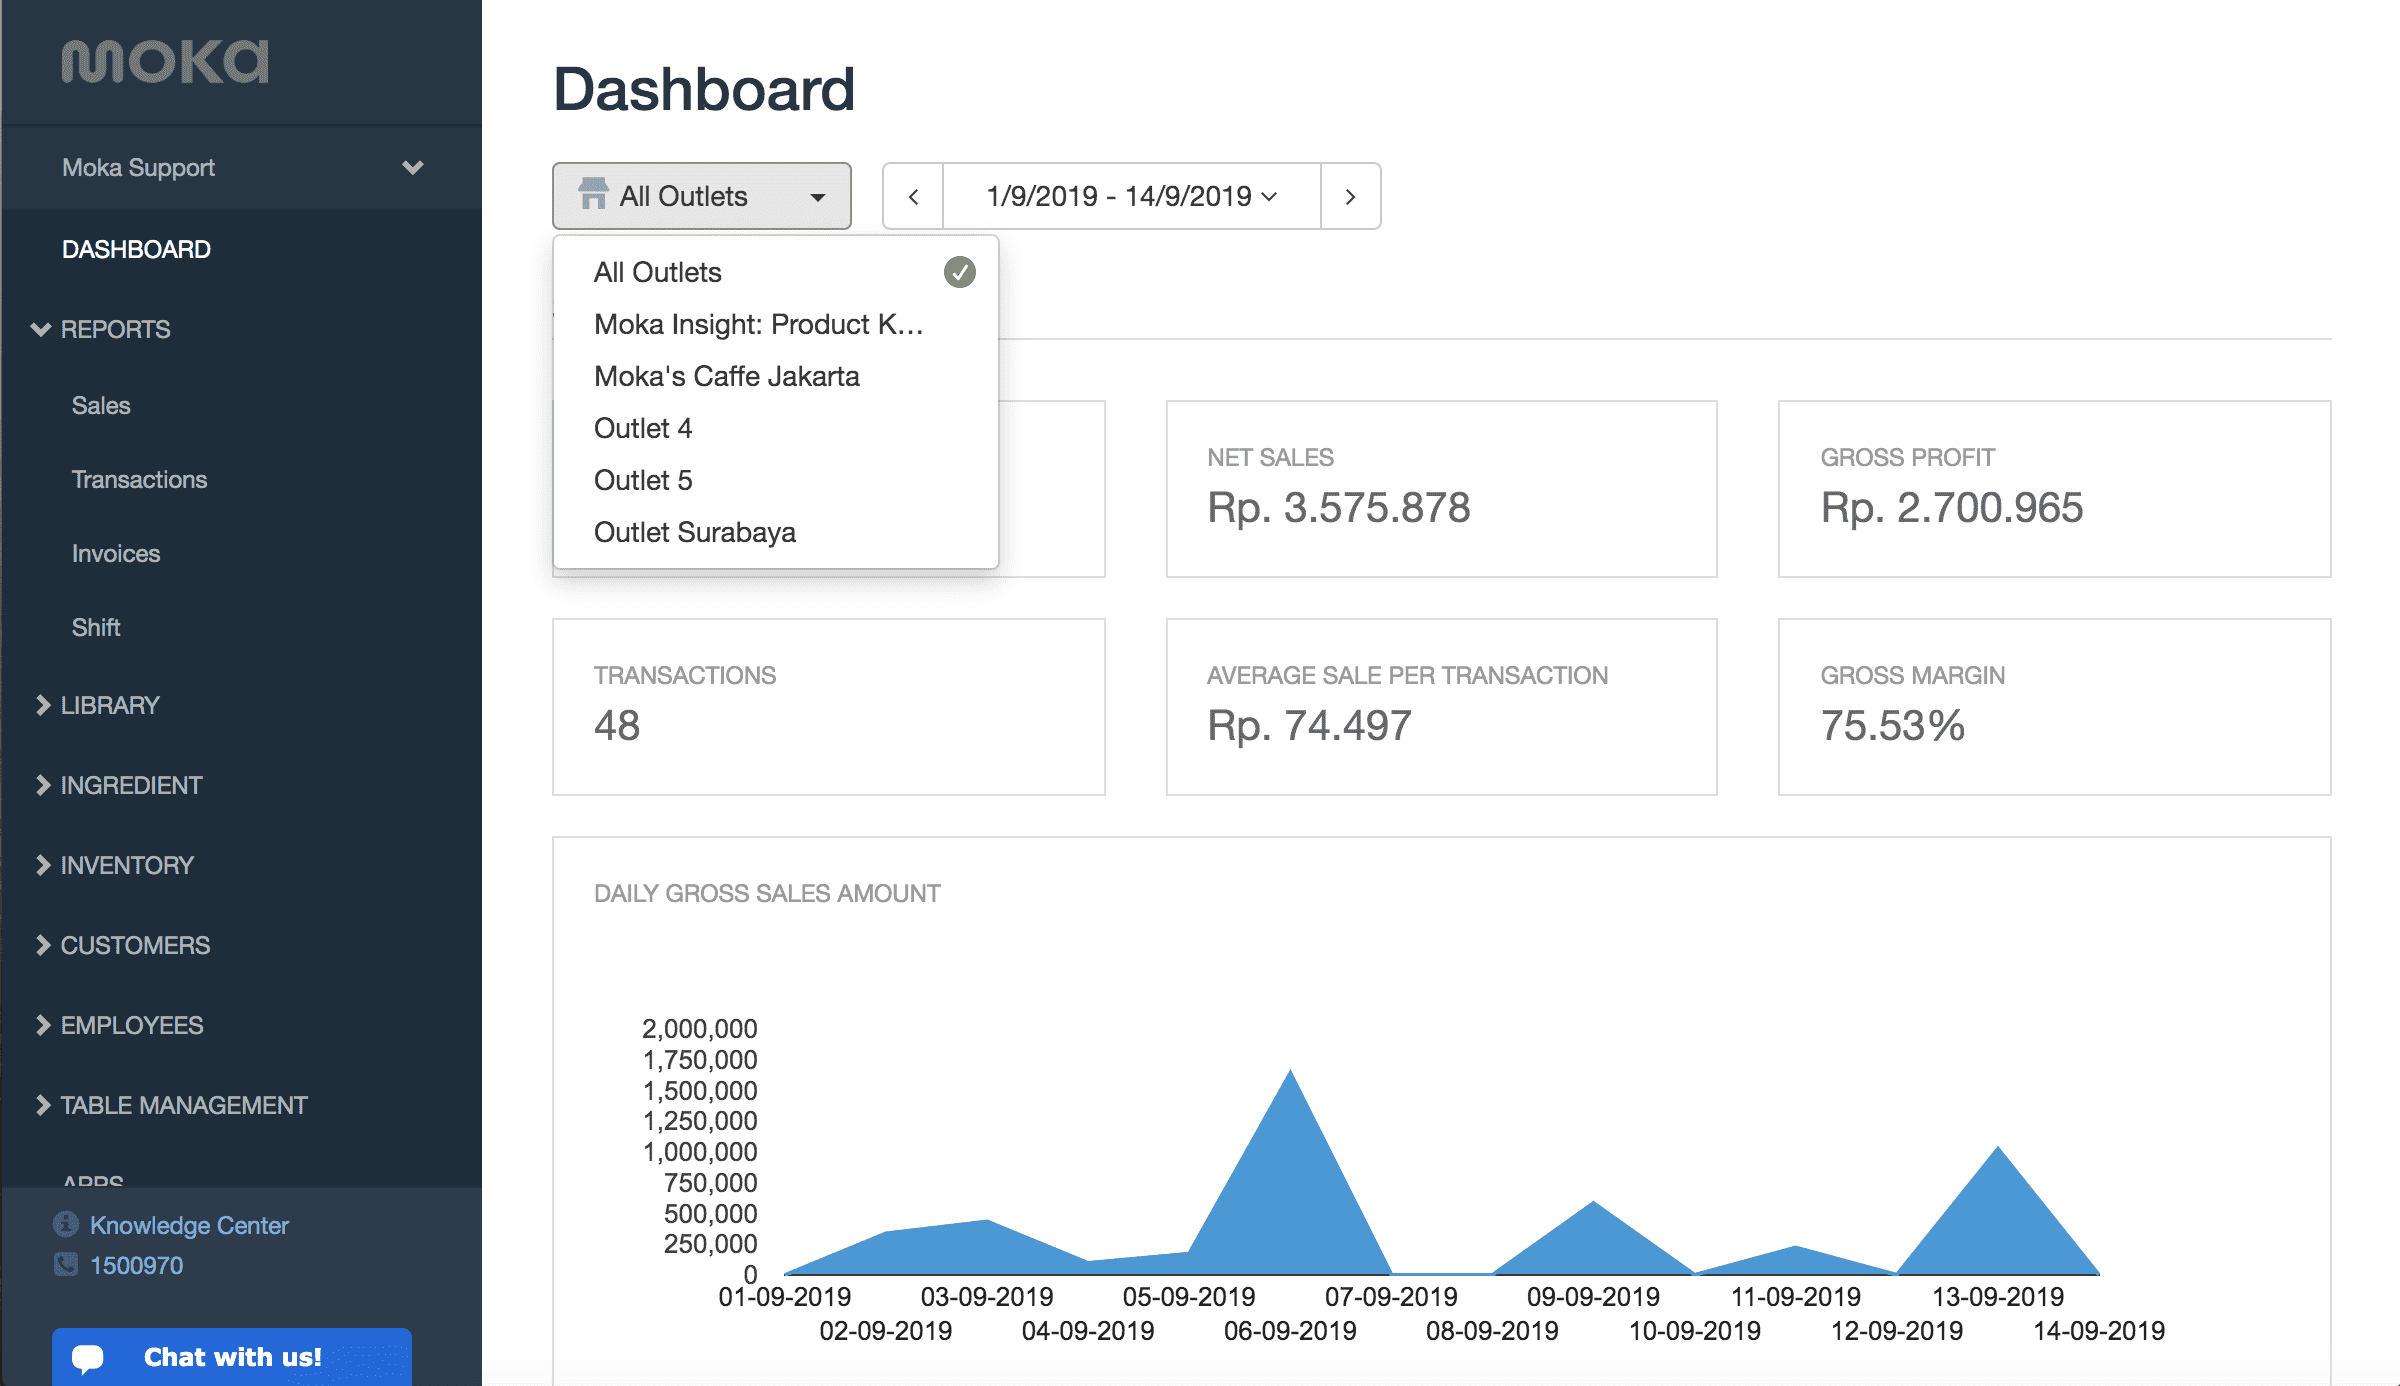
Task: Click the DAILY GROSS SALES AMOUNT heading
Action: coord(767,893)
